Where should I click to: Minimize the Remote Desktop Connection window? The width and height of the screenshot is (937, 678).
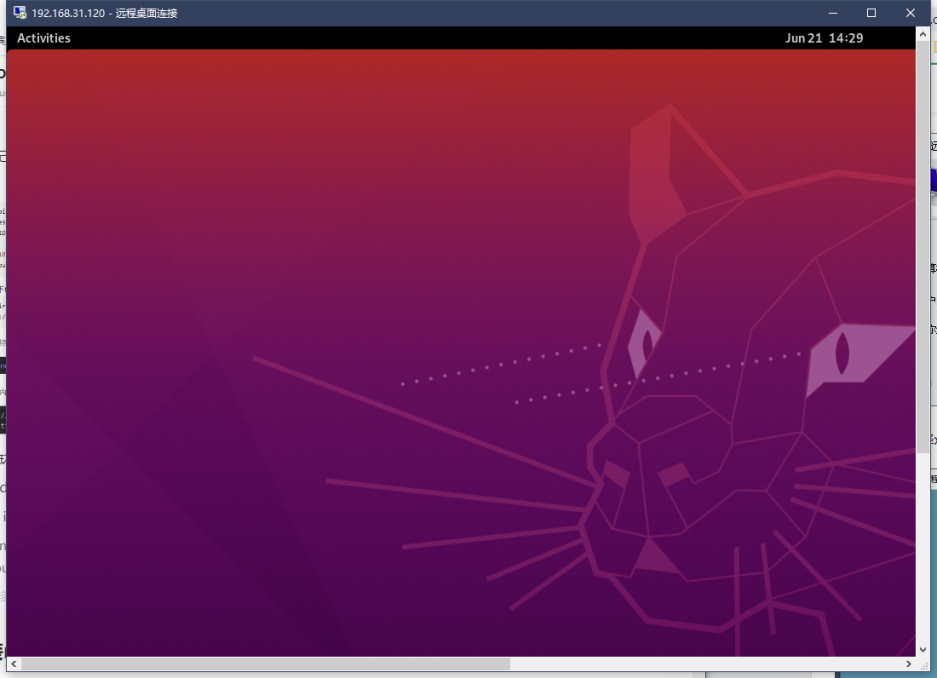point(833,13)
